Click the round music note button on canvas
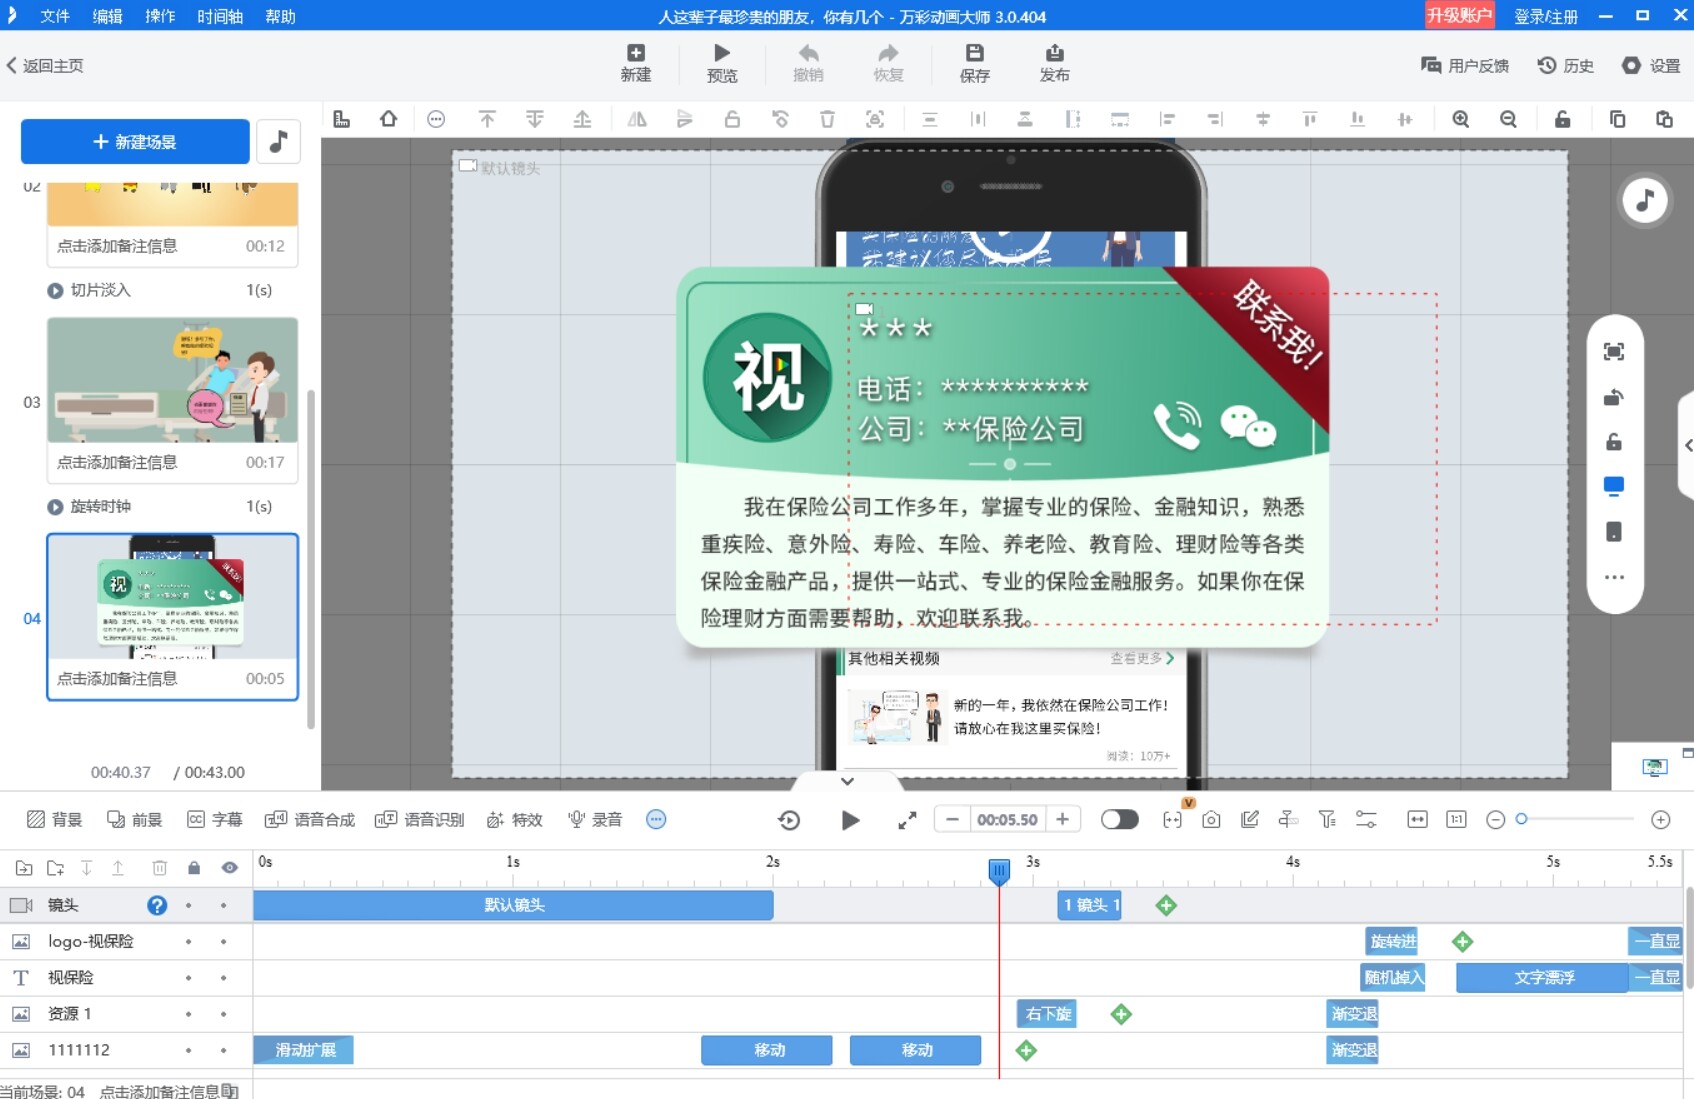 tap(1645, 200)
